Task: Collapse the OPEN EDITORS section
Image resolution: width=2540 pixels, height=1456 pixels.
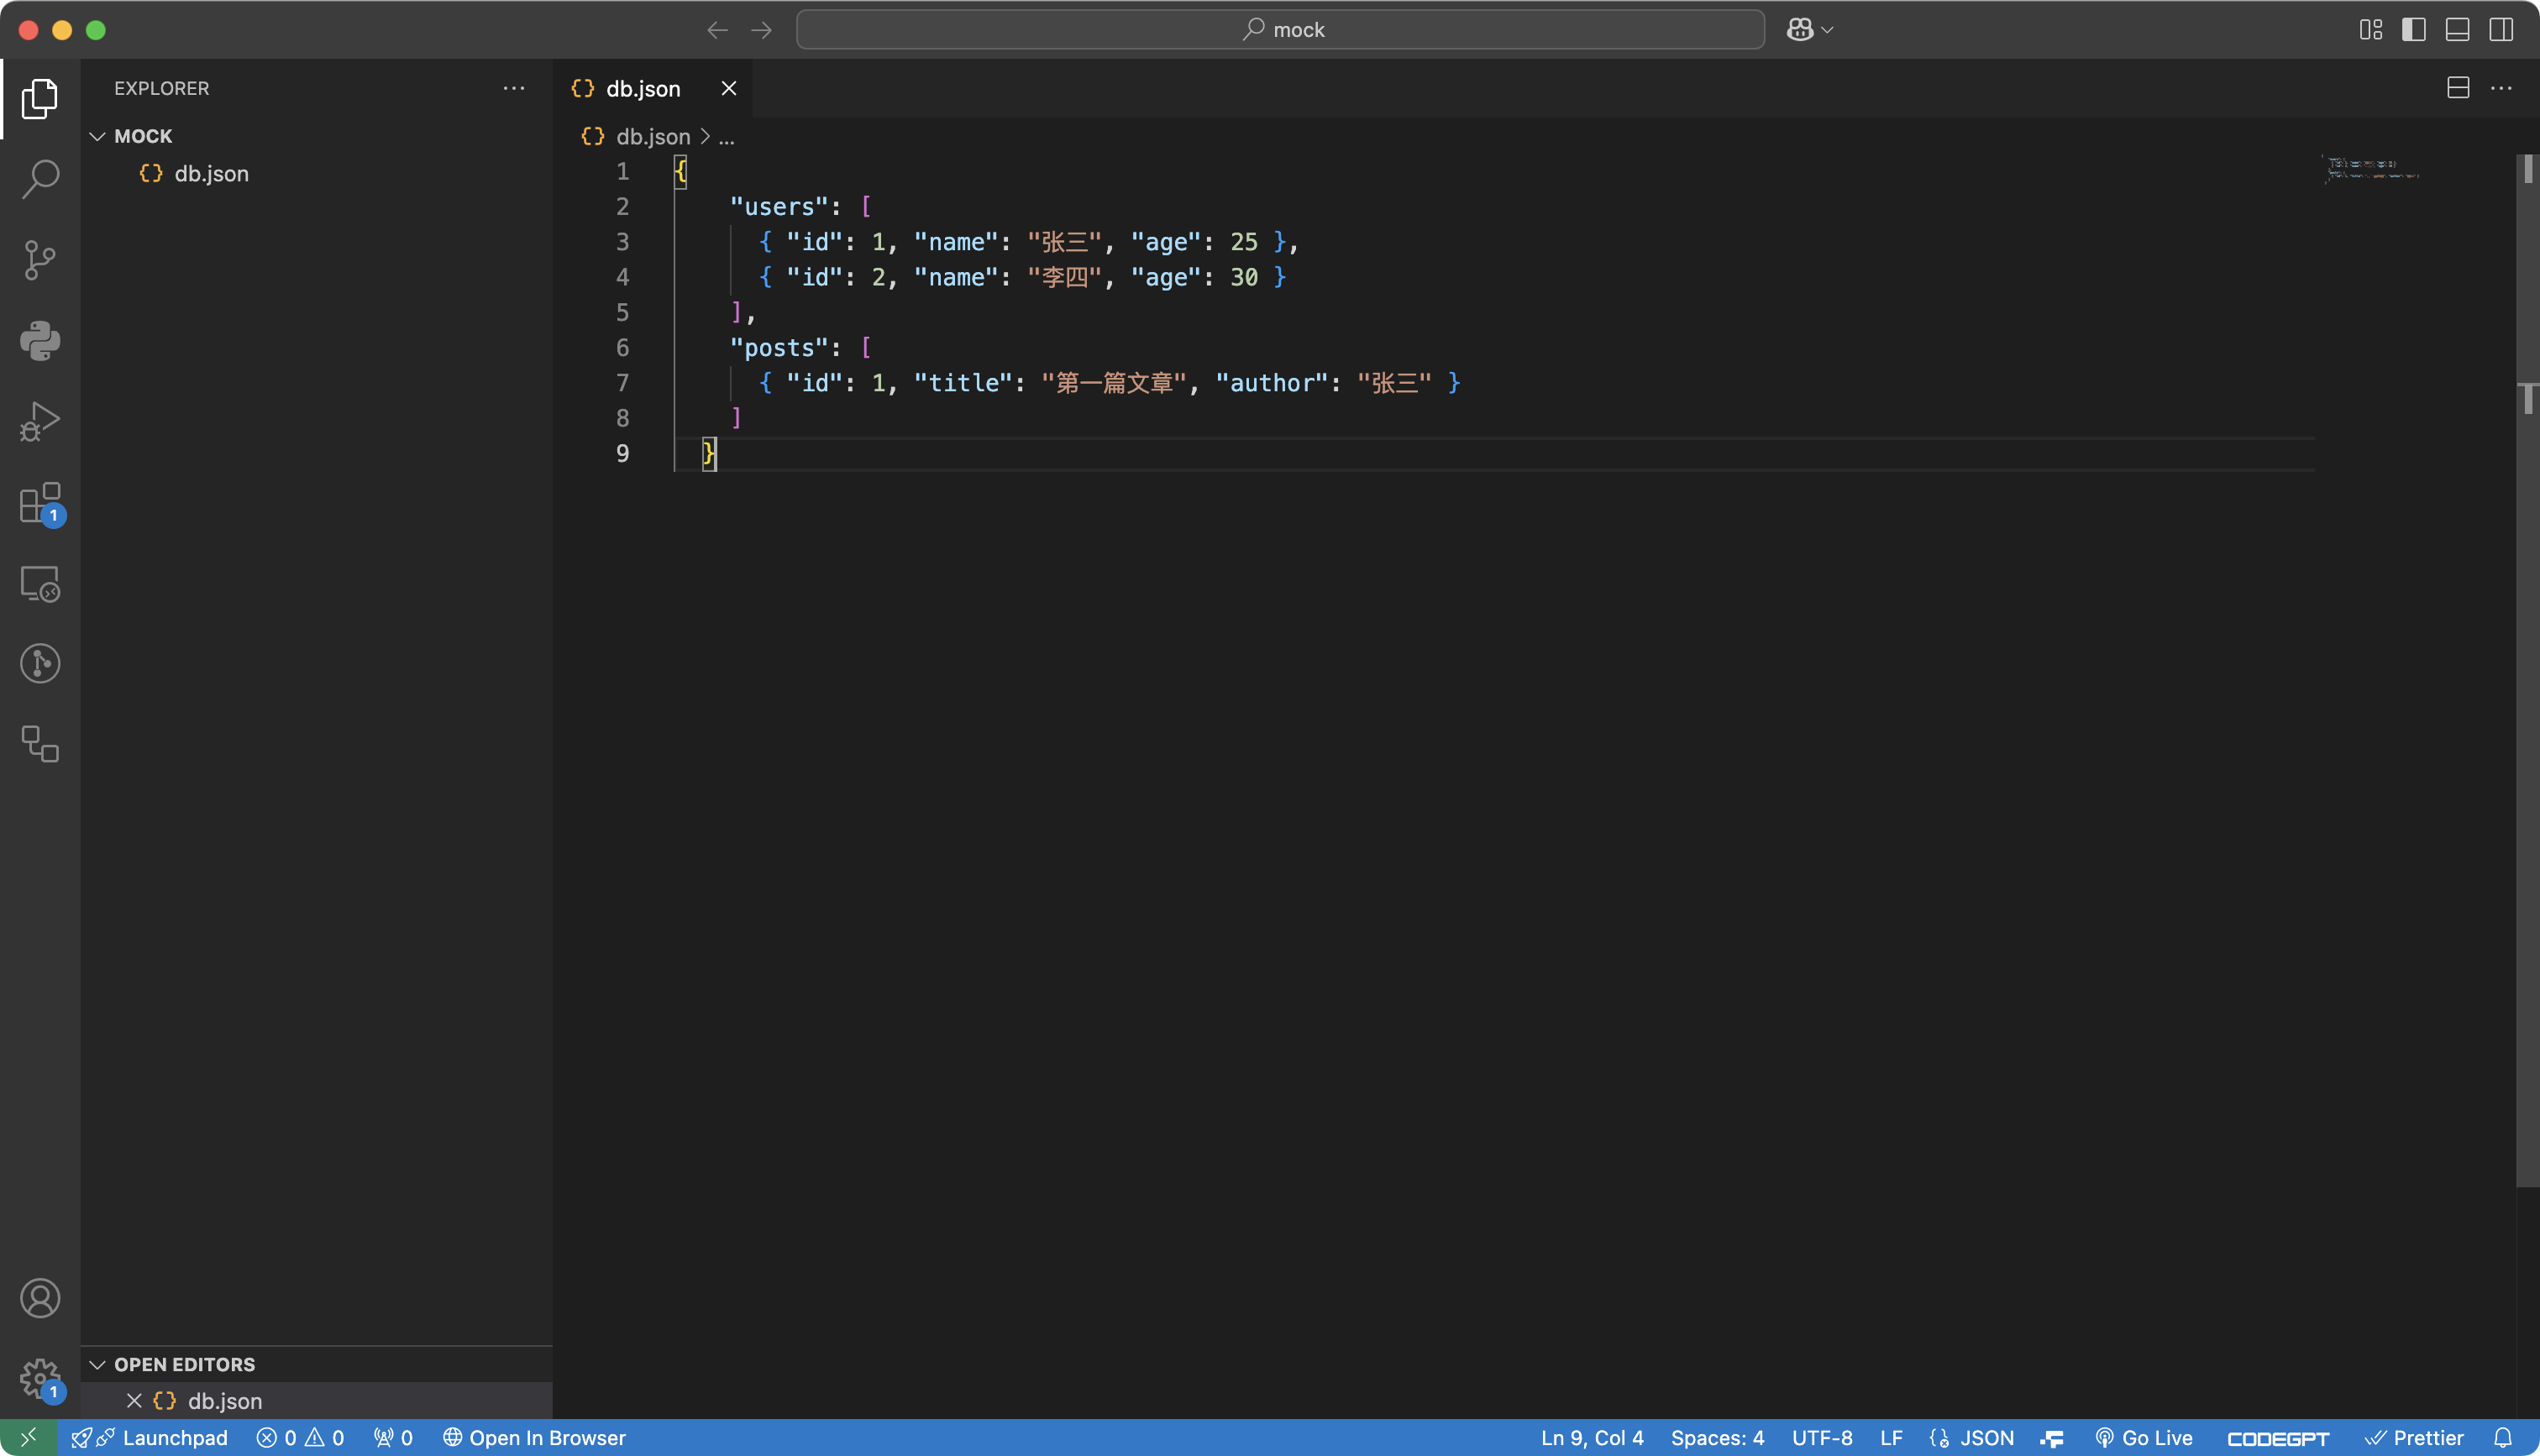Action: point(97,1364)
